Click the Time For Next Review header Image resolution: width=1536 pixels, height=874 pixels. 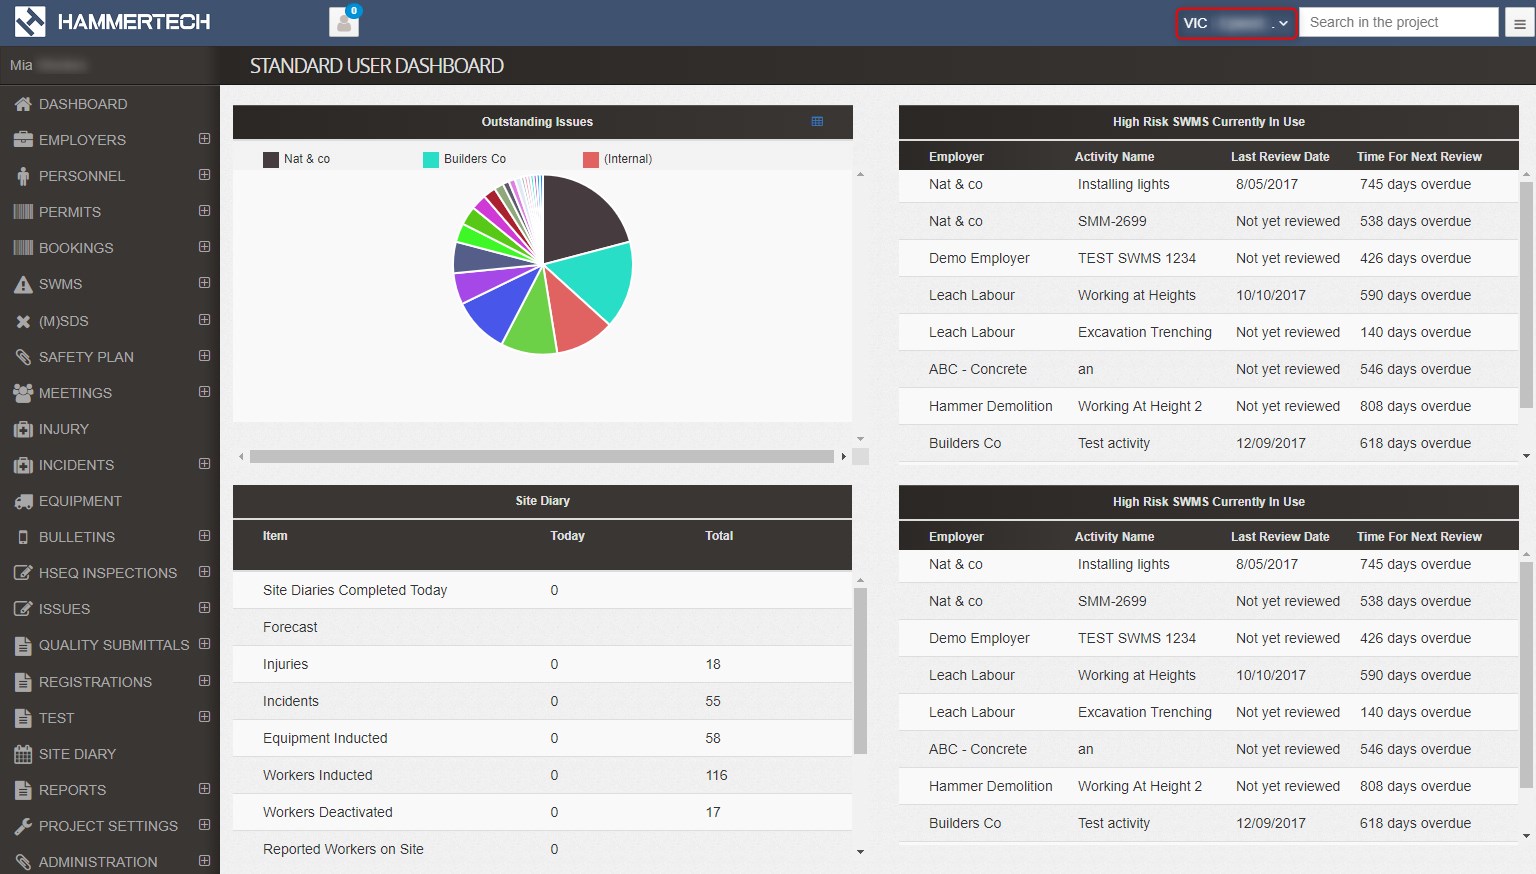[1418, 157]
